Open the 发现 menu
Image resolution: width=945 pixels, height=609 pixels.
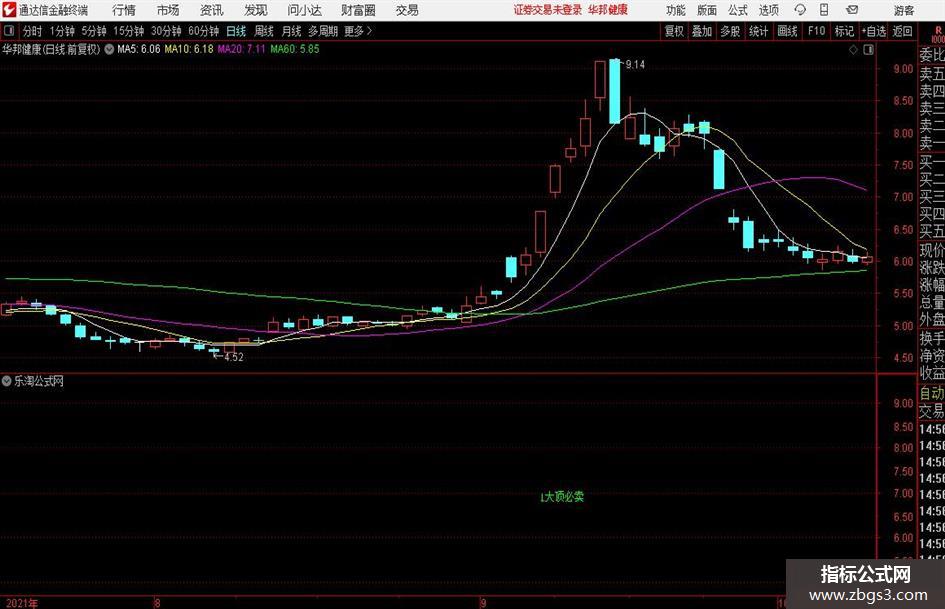point(256,10)
